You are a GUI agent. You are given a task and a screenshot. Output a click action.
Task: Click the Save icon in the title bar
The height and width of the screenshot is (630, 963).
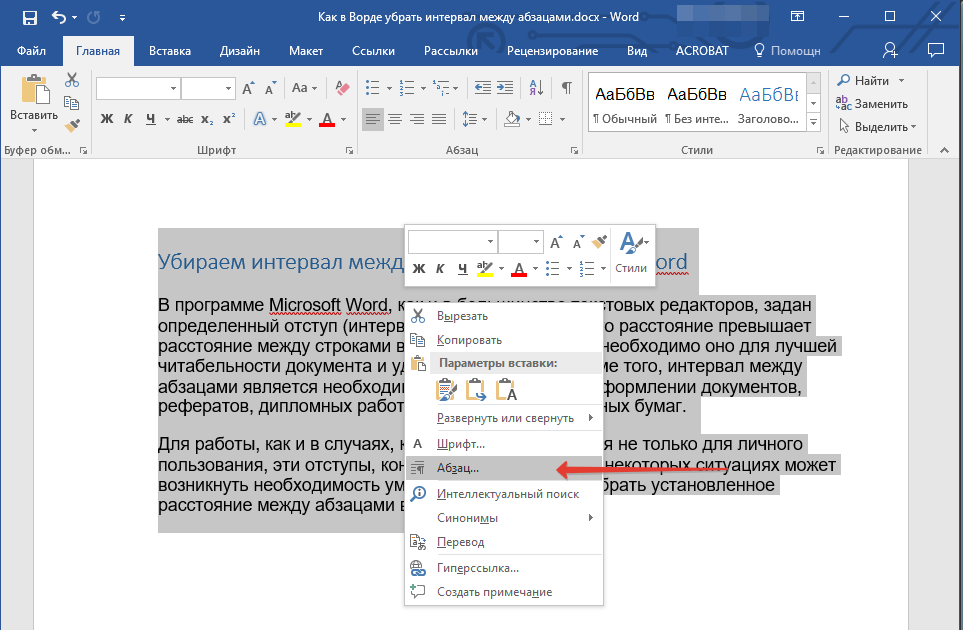(29, 18)
